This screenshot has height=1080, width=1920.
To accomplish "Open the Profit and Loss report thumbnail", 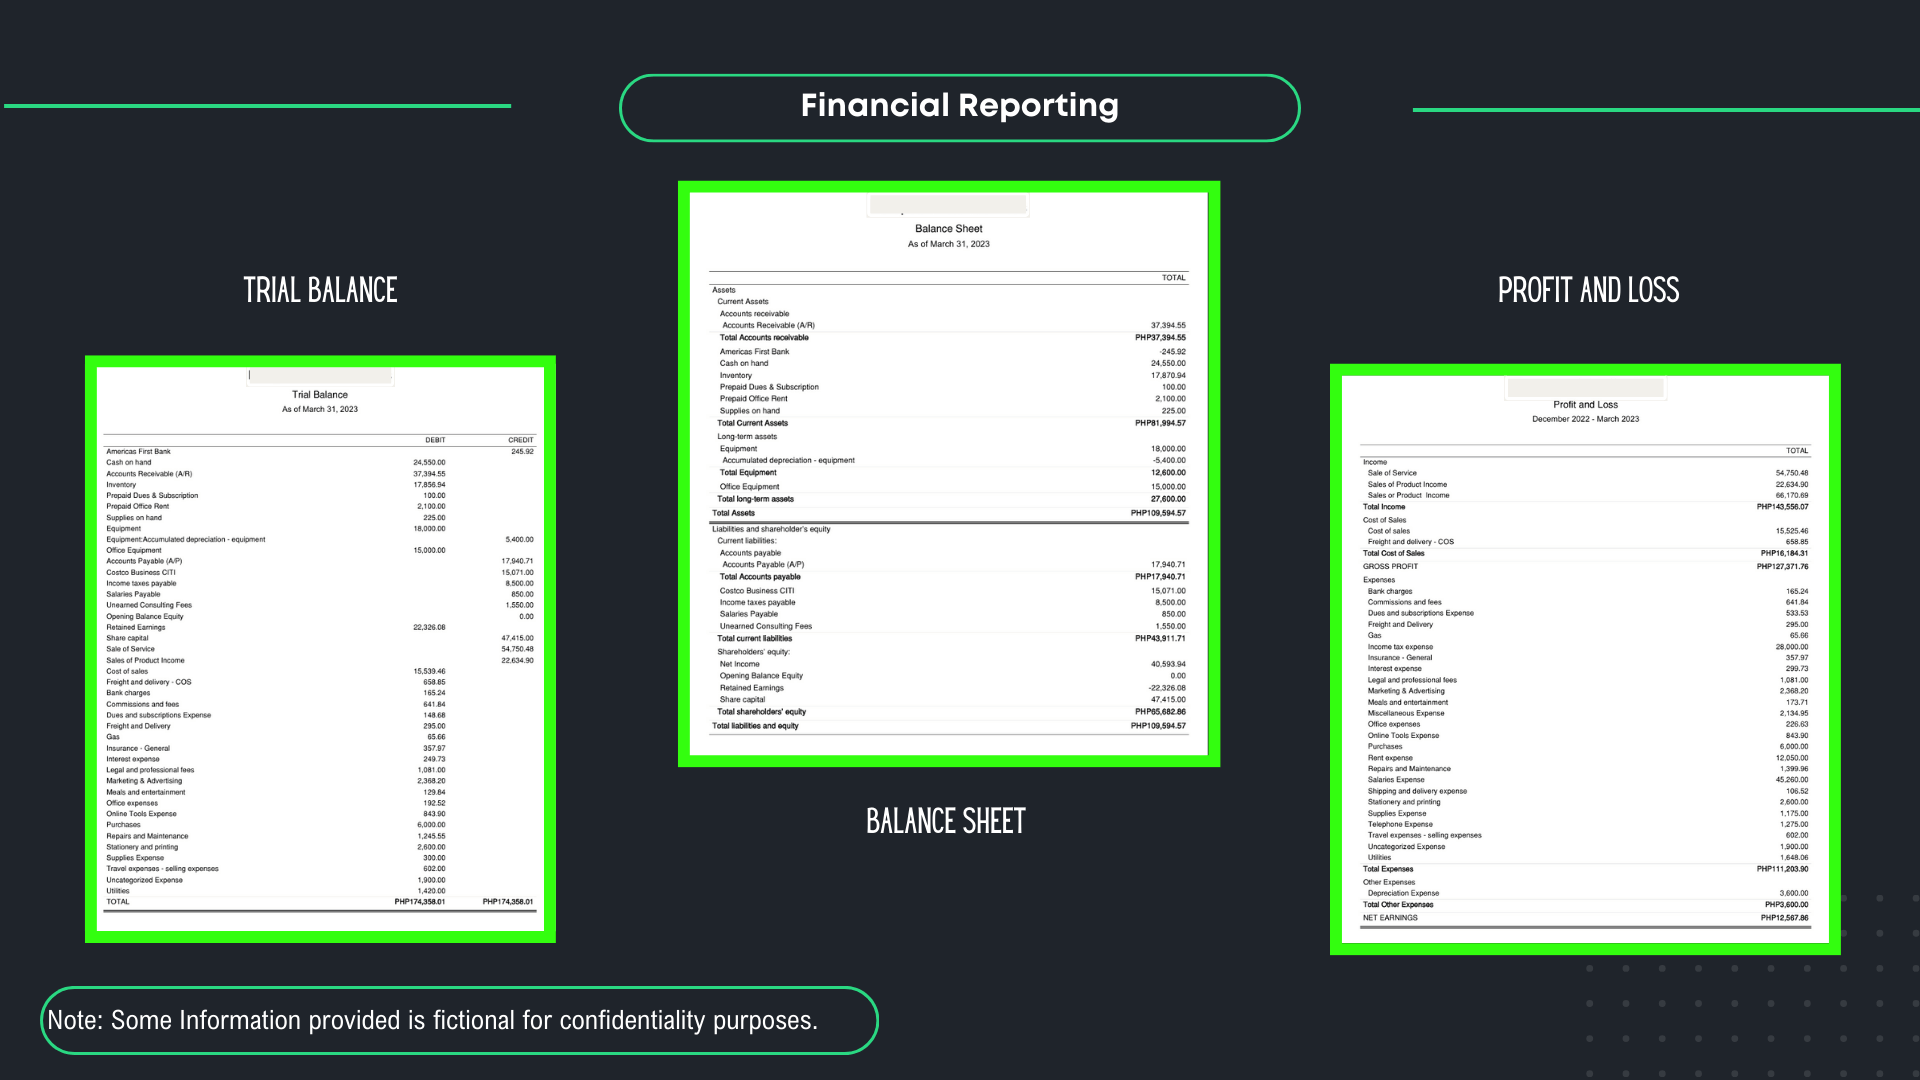I will tap(1585, 660).
